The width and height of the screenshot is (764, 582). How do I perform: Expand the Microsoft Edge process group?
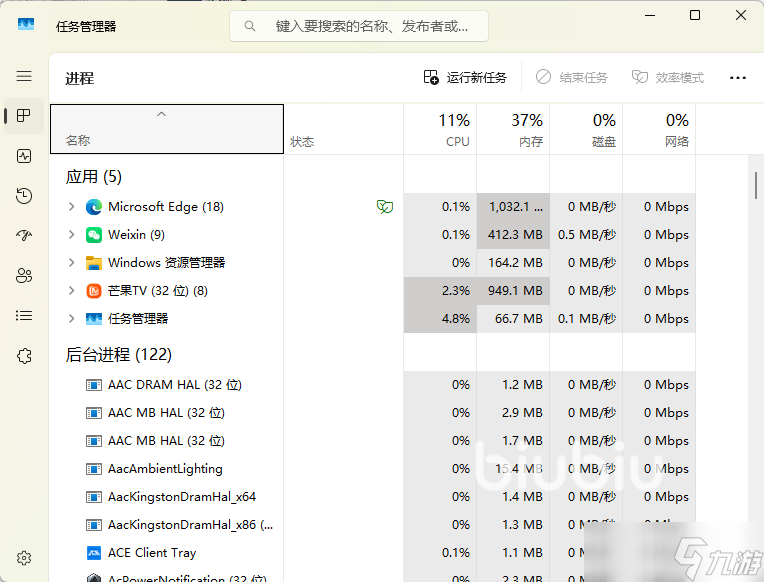pyautogui.click(x=71, y=207)
